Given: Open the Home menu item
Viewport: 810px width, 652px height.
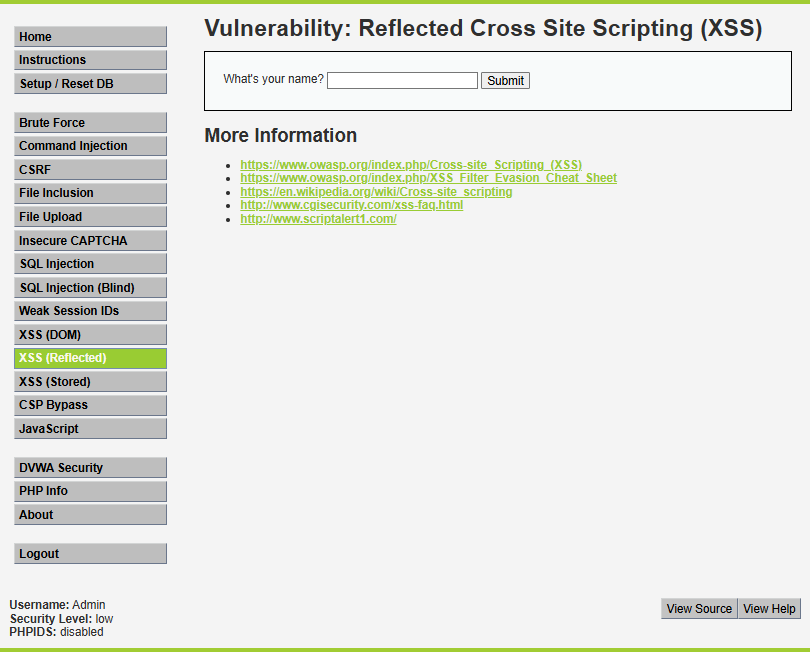Looking at the screenshot, I should (x=90, y=37).
